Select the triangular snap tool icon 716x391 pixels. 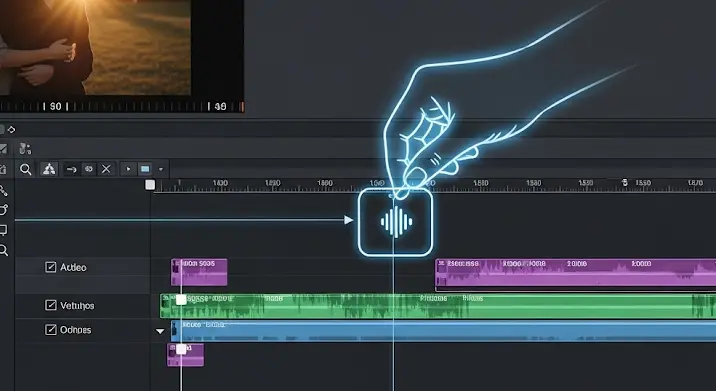(49, 169)
